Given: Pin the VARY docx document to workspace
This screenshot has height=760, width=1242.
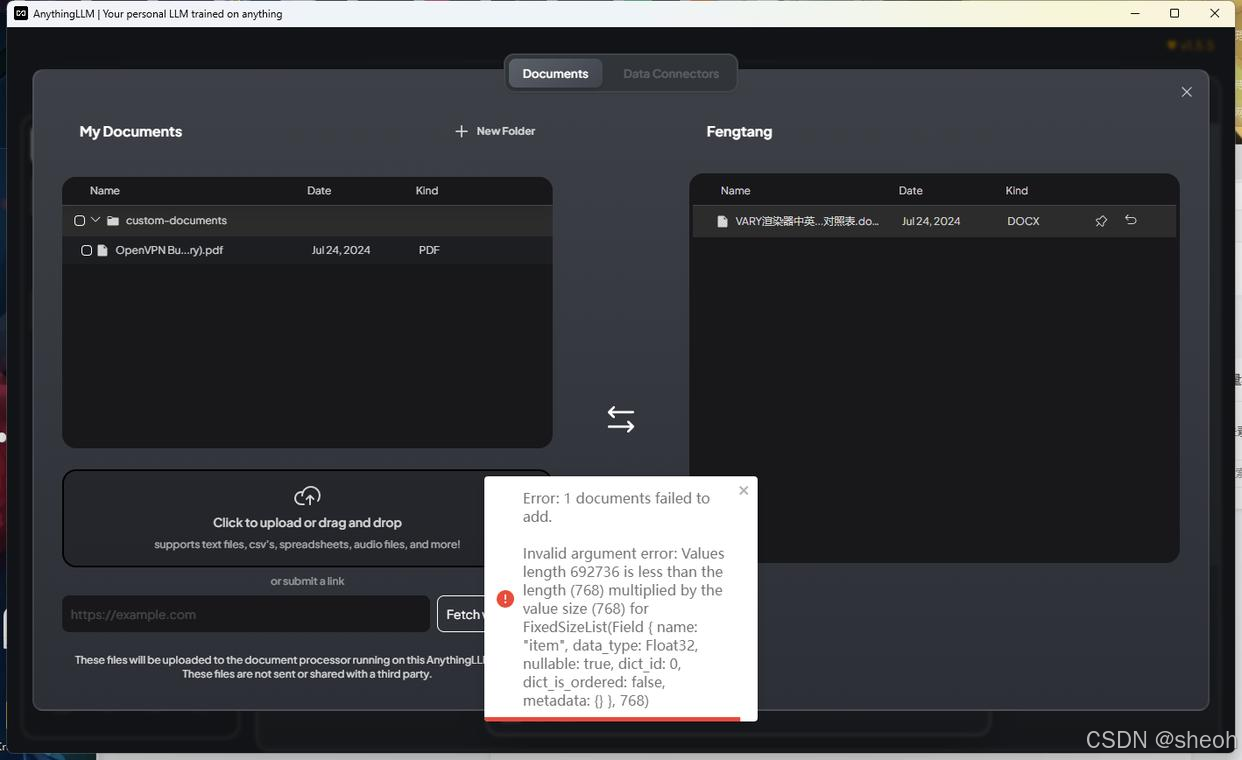Looking at the screenshot, I should click(x=1101, y=221).
